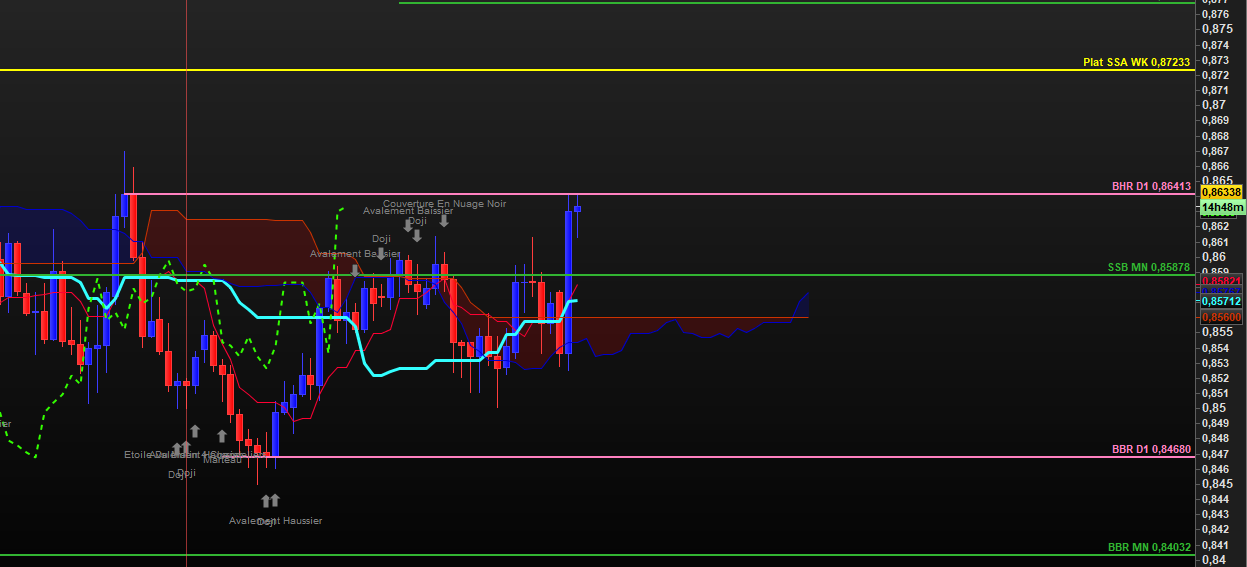Select the SSB MN 0,85878 label
1247x567 pixels.
pos(1149,267)
